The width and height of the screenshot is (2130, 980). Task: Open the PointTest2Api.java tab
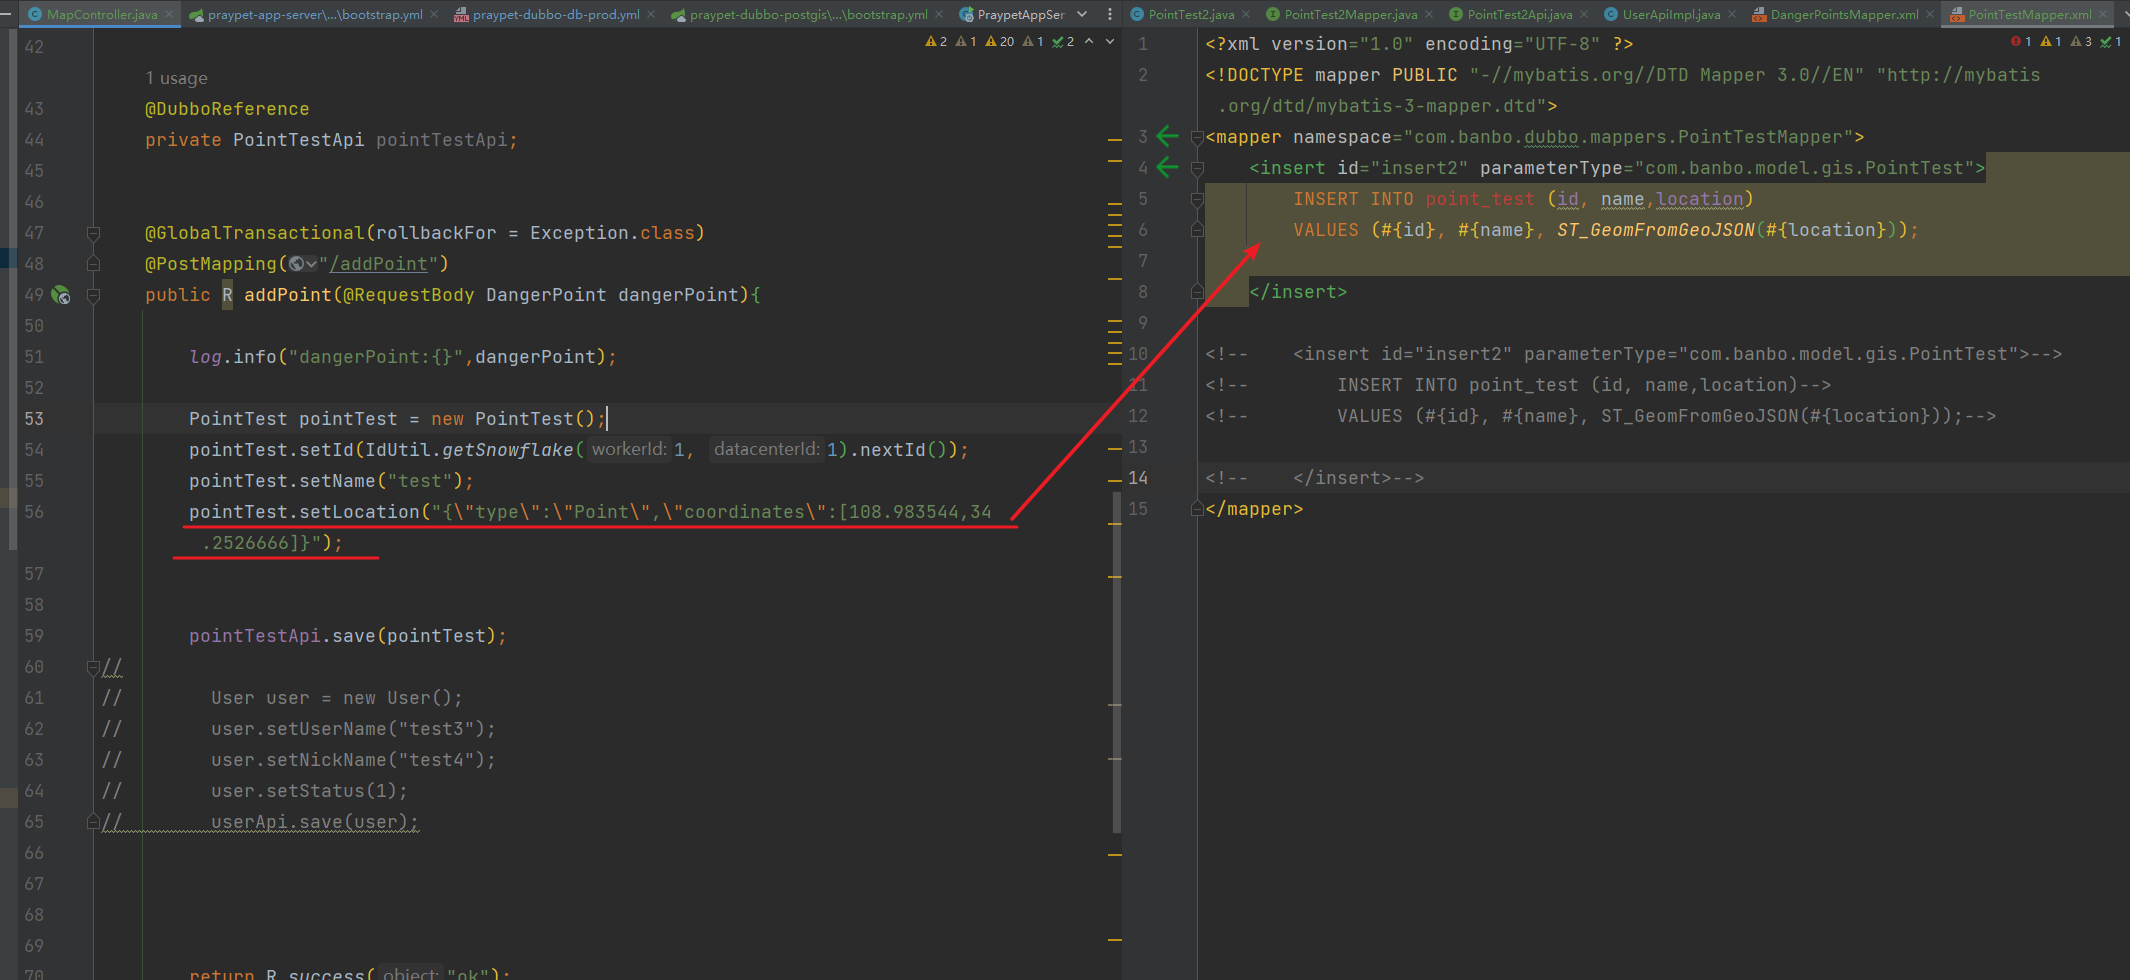click(x=1519, y=14)
